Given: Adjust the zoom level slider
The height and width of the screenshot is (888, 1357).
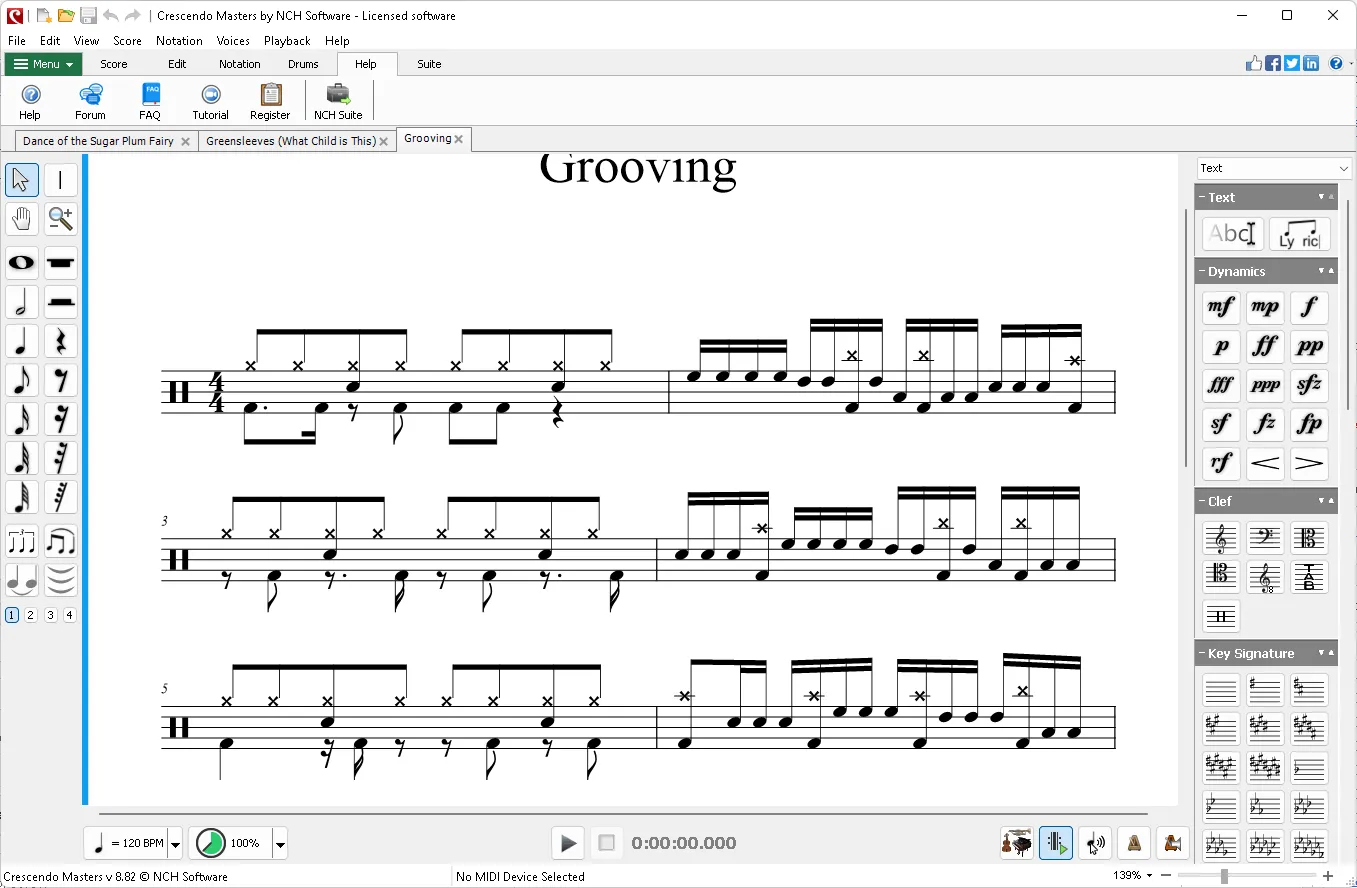Looking at the screenshot, I should coord(1223,876).
